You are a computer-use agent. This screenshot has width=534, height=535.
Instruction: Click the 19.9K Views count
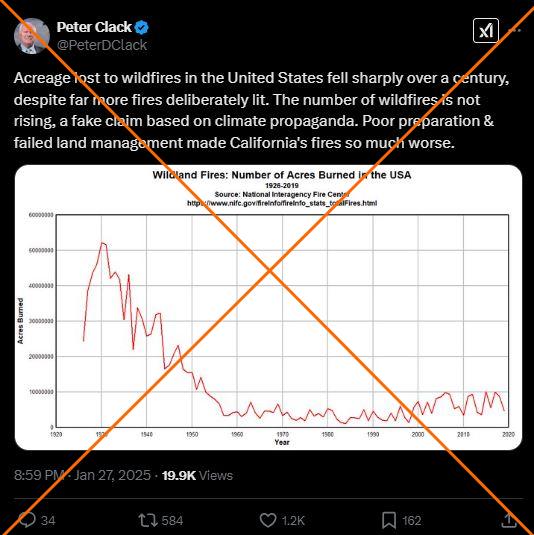click(x=197, y=475)
